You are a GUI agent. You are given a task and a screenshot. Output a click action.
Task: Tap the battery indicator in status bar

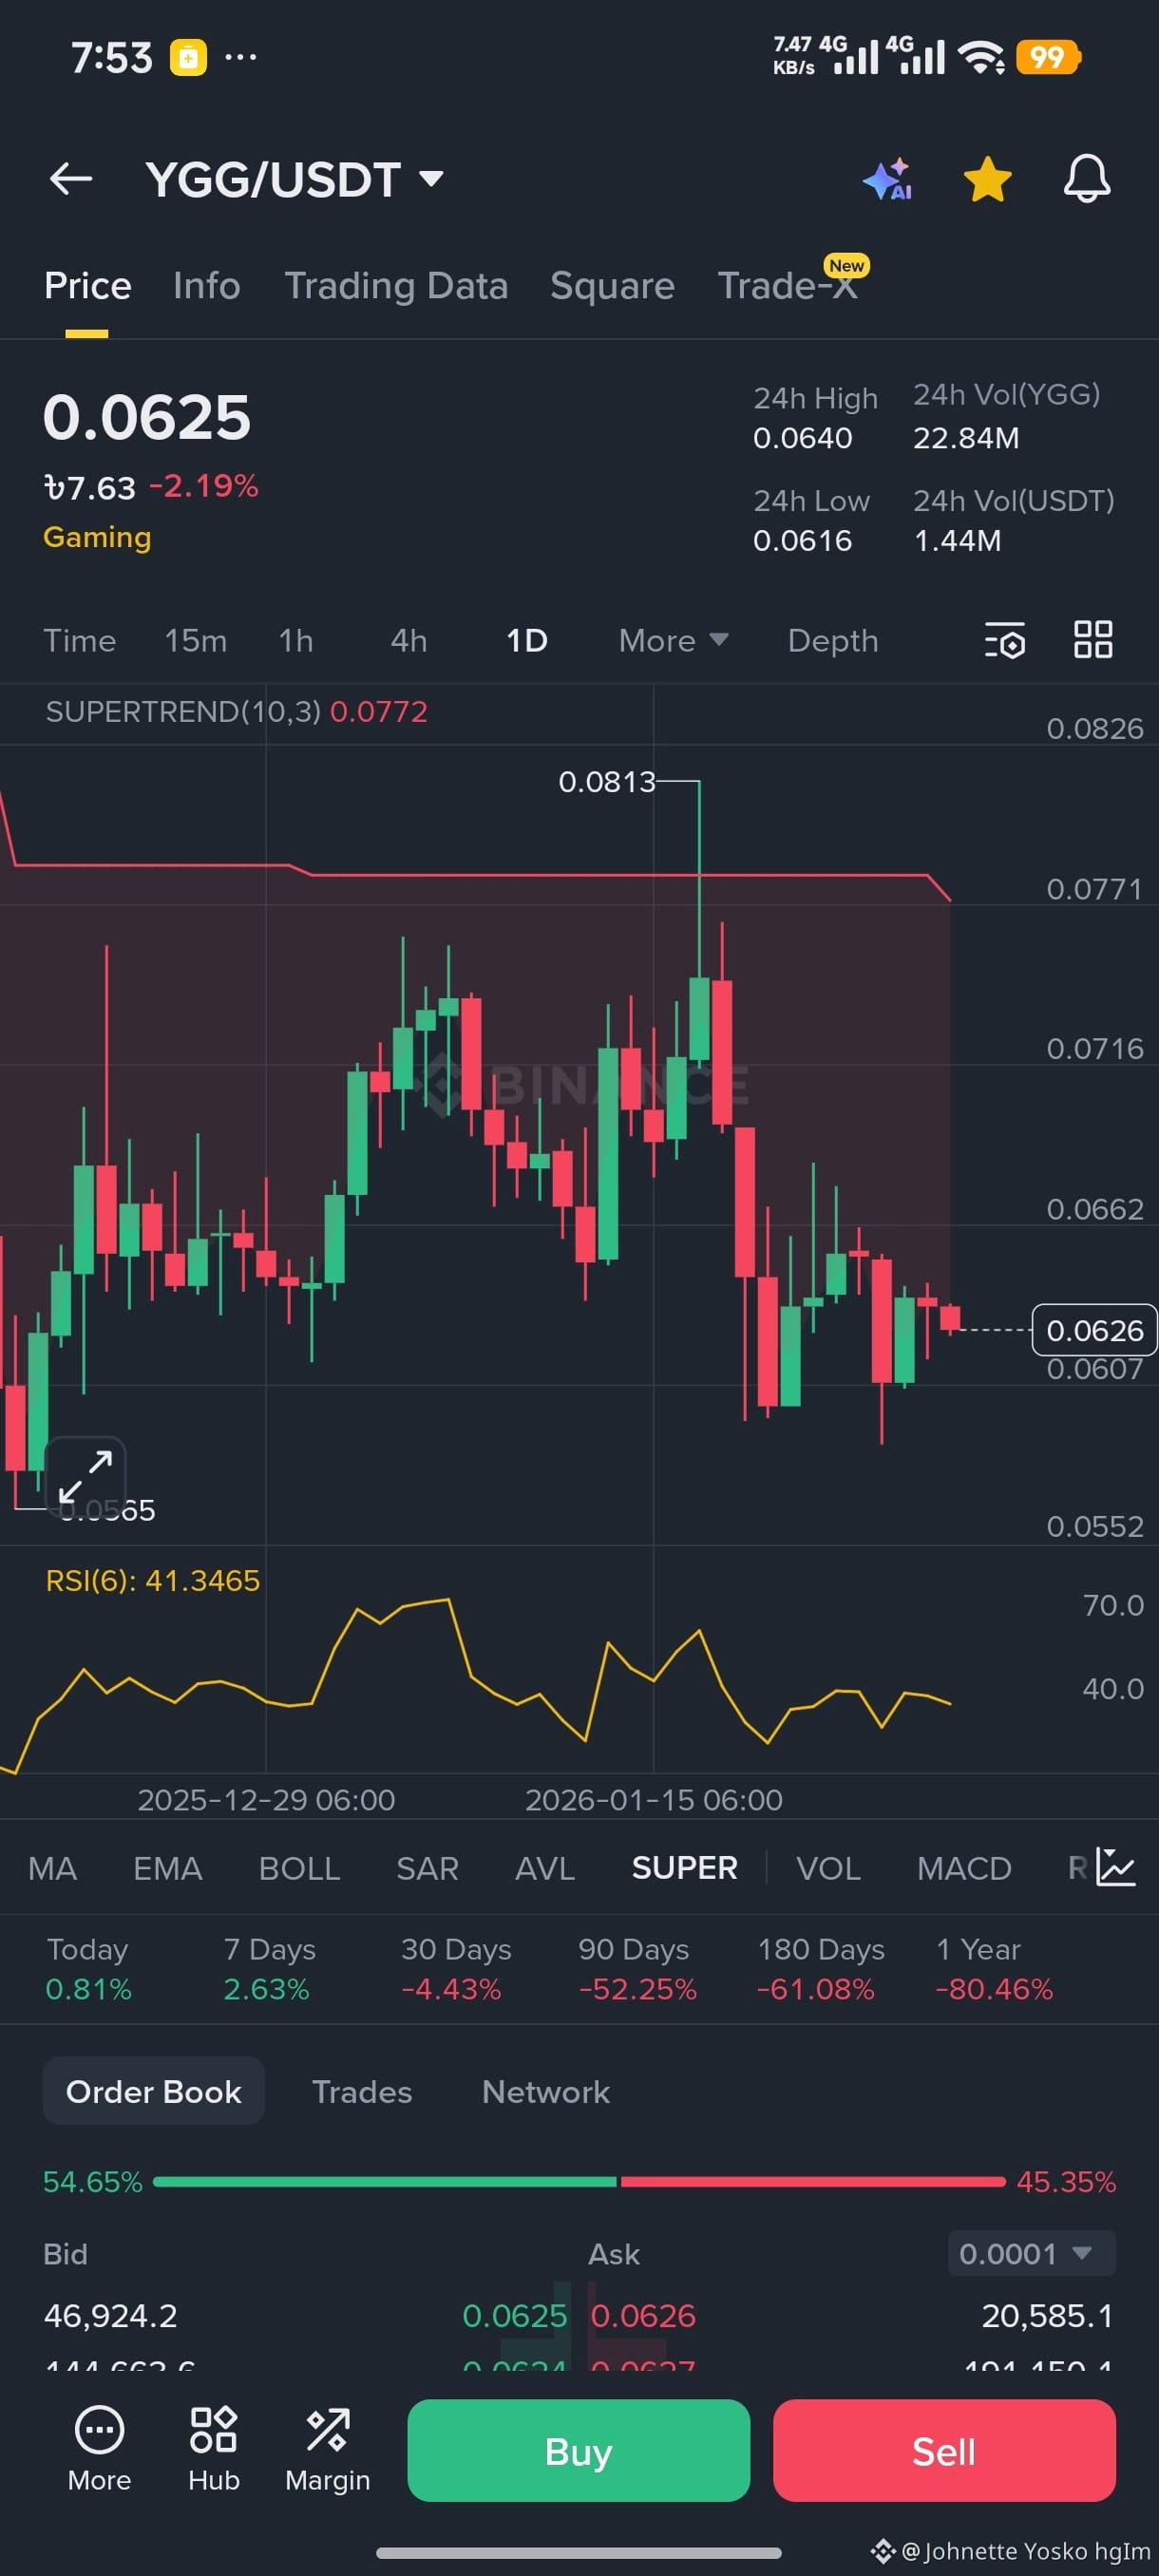pyautogui.click(x=1048, y=57)
